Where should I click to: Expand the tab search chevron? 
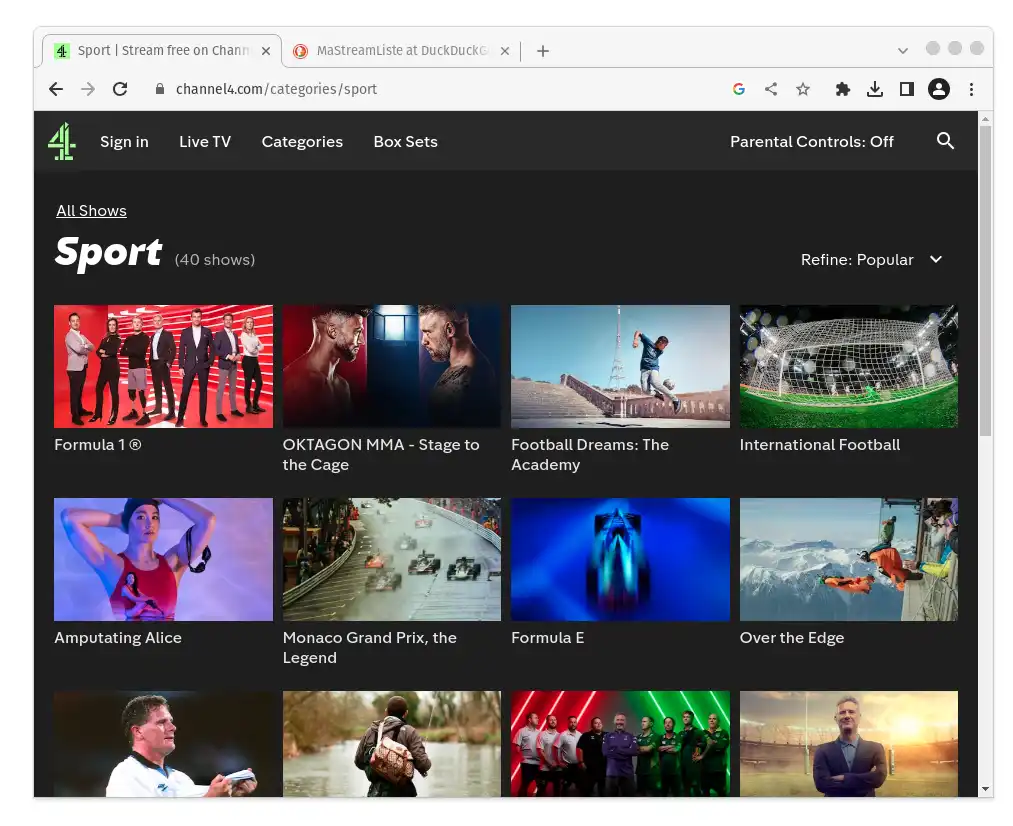pyautogui.click(x=903, y=51)
